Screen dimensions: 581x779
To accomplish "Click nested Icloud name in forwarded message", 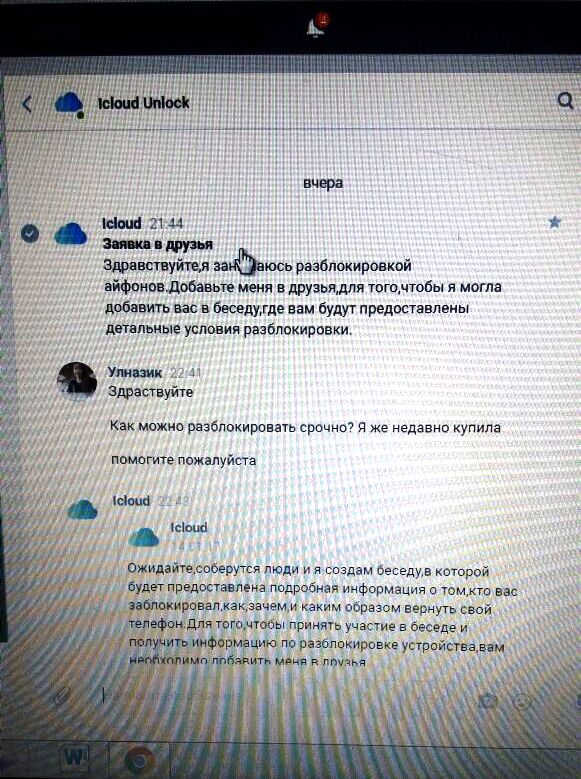I will click(x=189, y=527).
